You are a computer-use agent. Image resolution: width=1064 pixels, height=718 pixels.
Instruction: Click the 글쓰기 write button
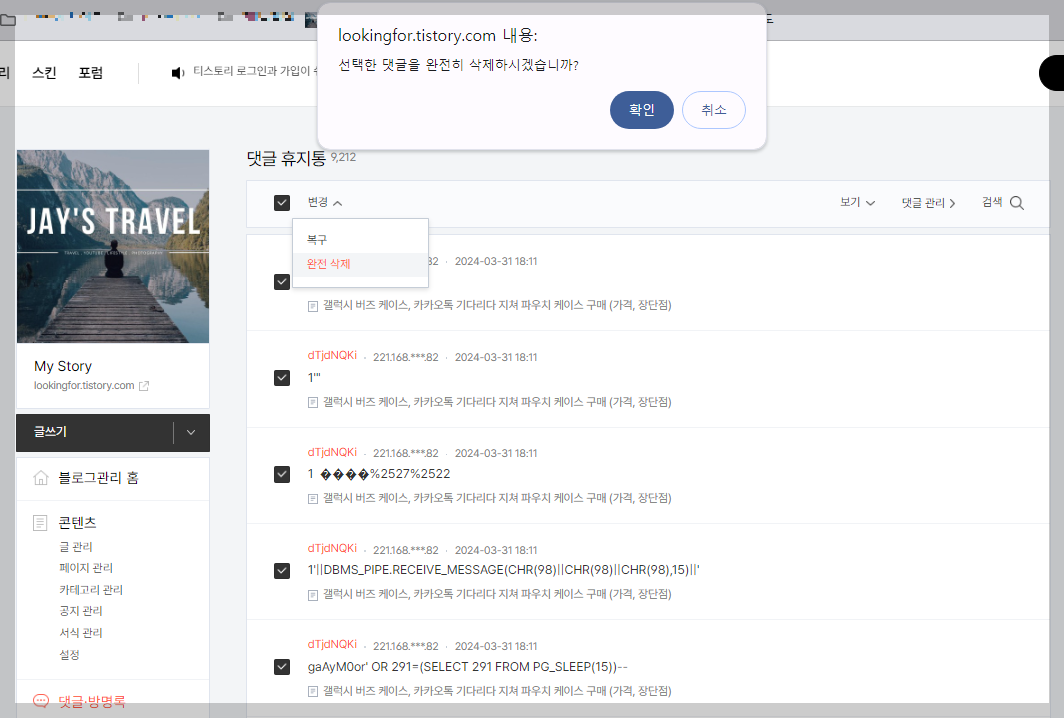click(x=94, y=432)
